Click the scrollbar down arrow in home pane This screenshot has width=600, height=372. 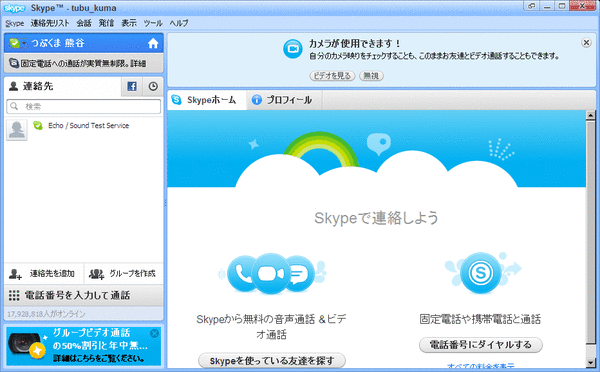pos(590,362)
